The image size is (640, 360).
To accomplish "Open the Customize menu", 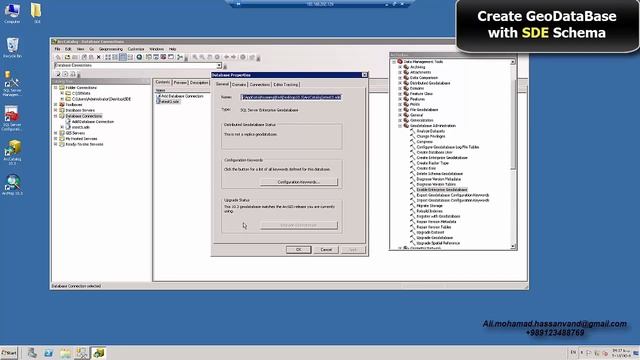I will (136, 49).
